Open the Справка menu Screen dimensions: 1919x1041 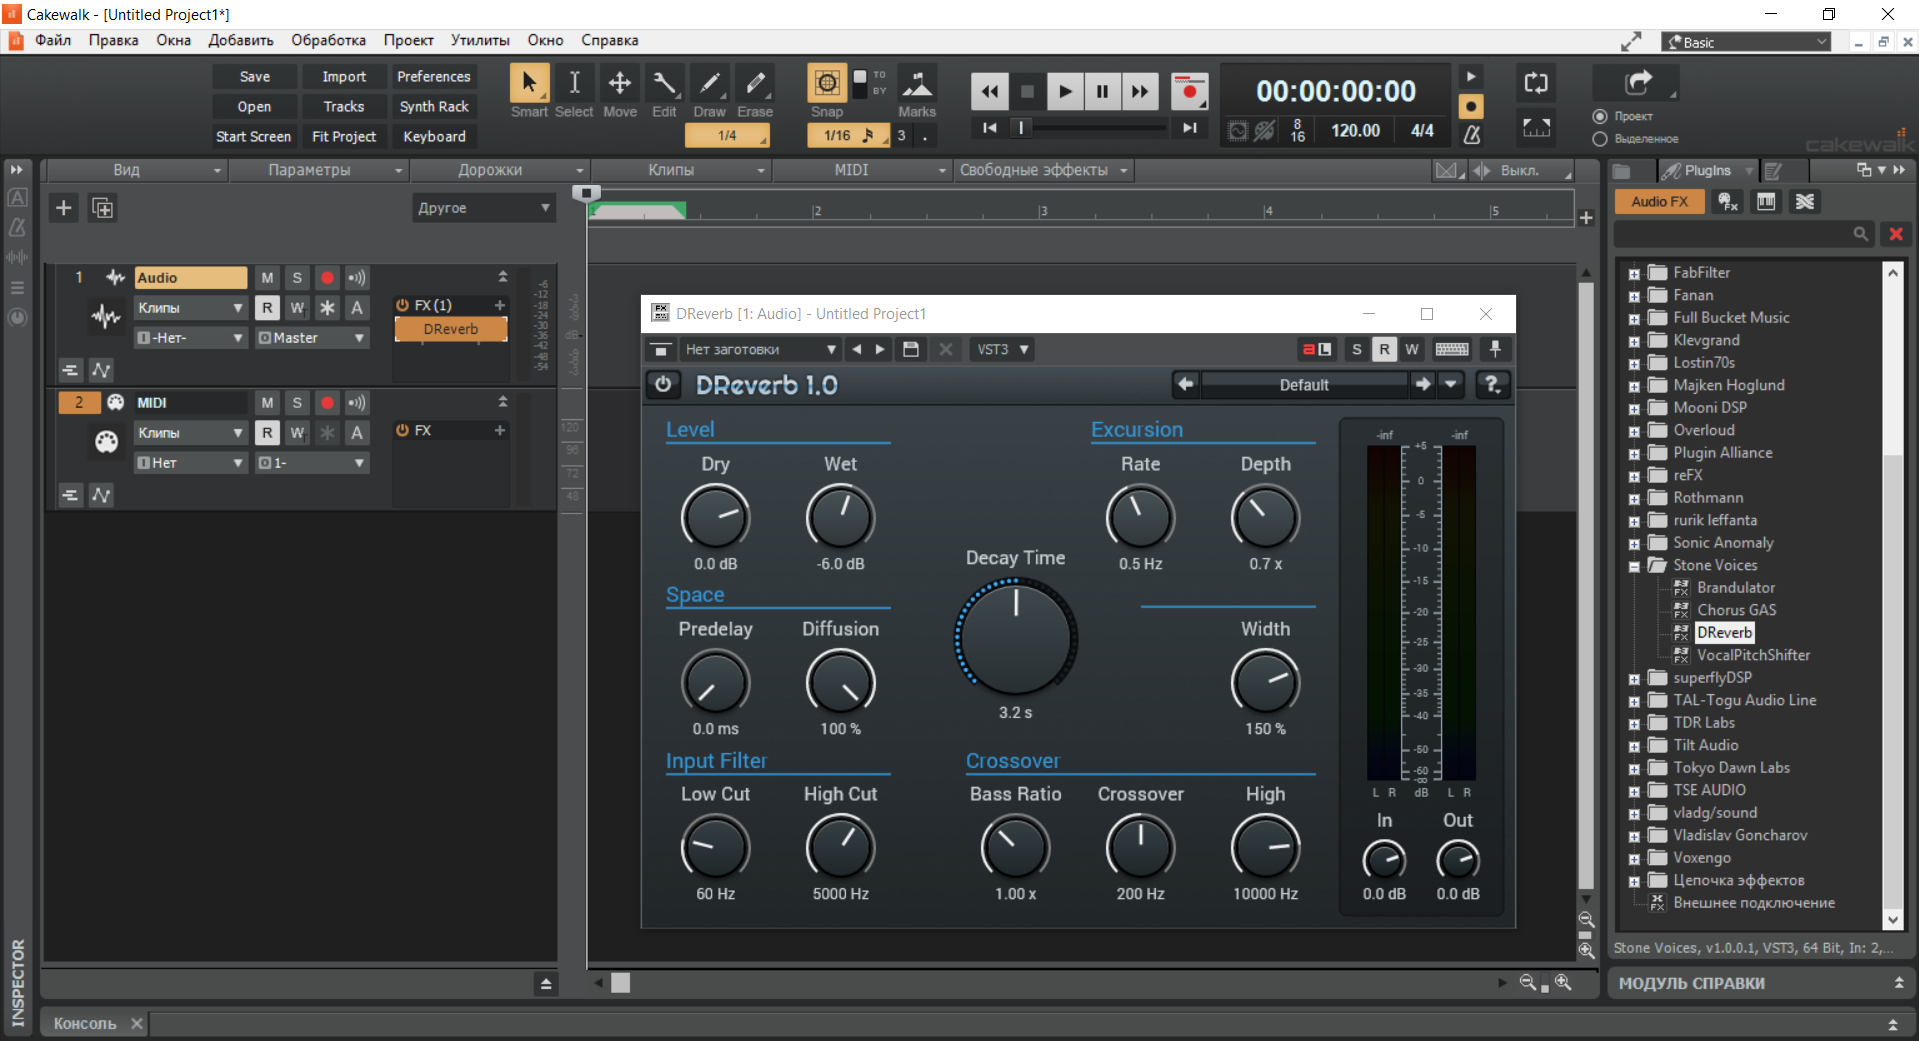(609, 40)
